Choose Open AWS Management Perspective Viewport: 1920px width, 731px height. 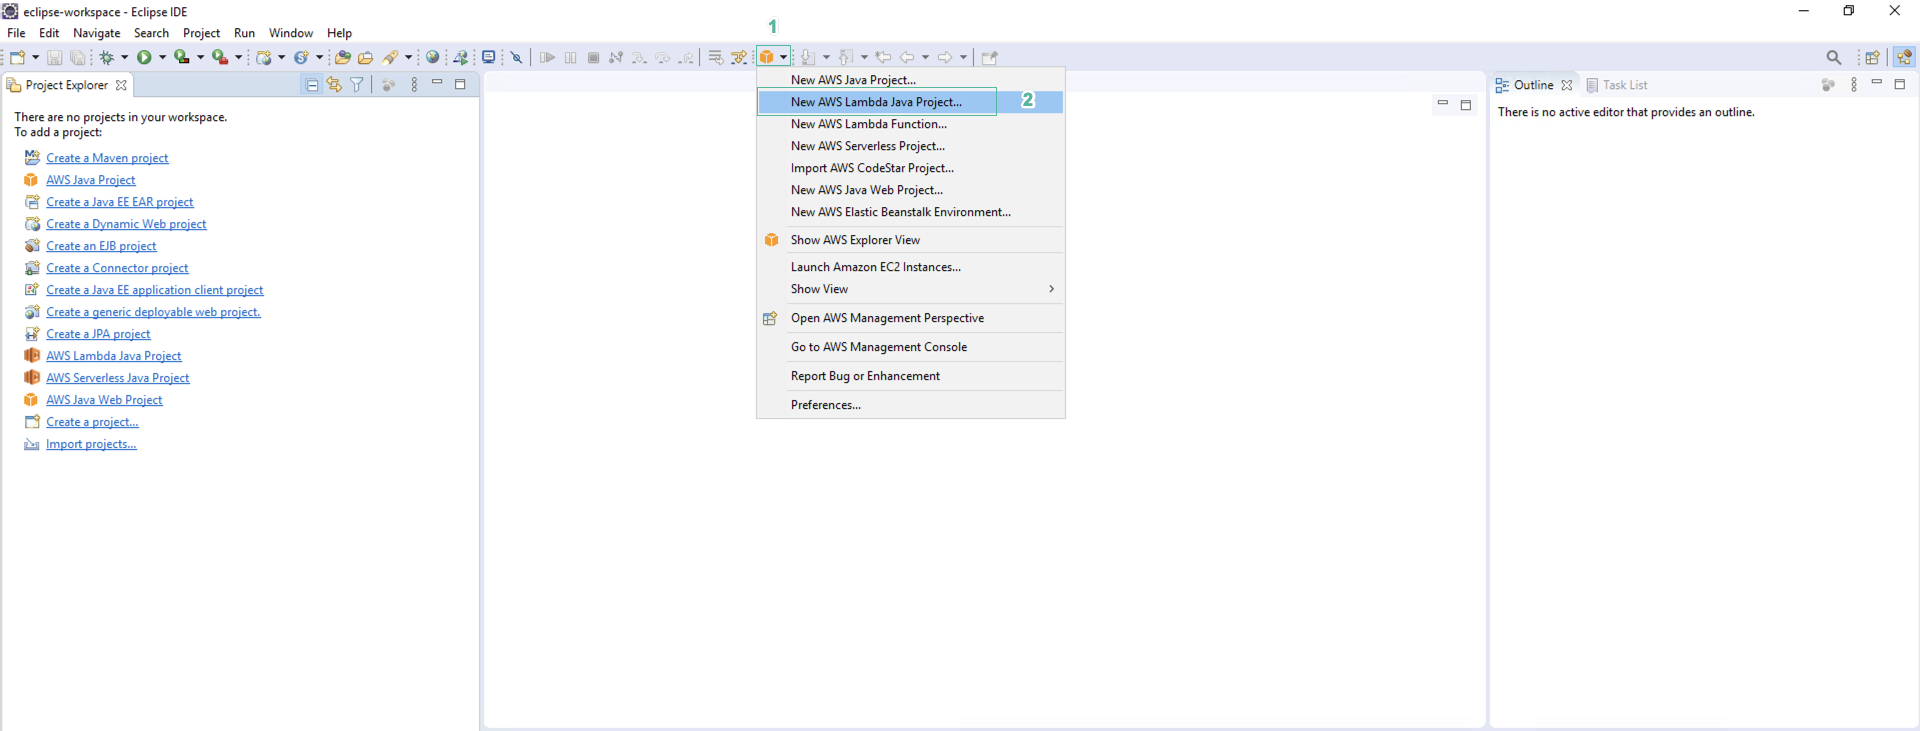(x=911, y=318)
